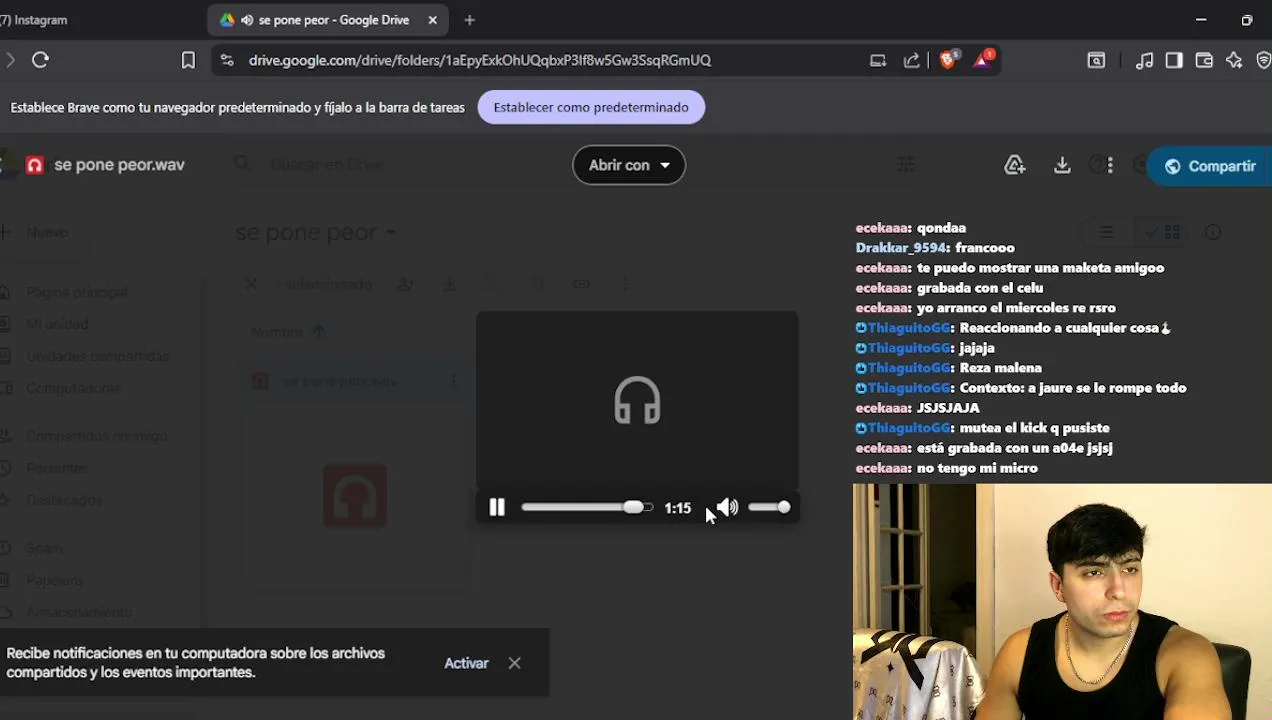
Task: Sort by Nombre column header
Action: pyautogui.click(x=277, y=332)
